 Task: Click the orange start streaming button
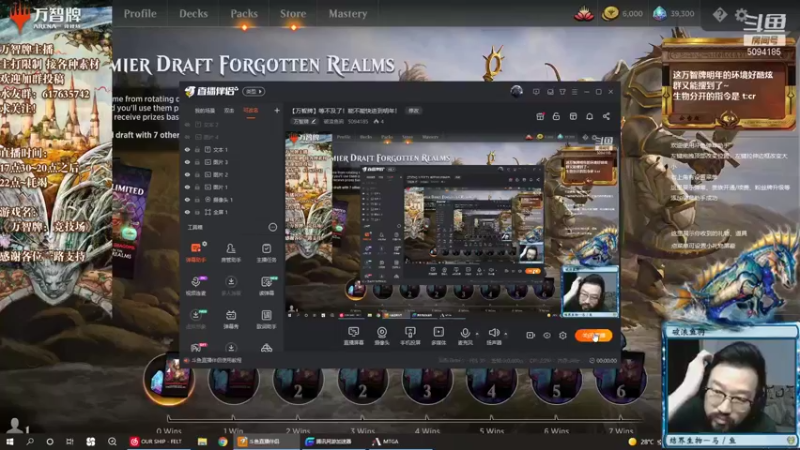[593, 335]
